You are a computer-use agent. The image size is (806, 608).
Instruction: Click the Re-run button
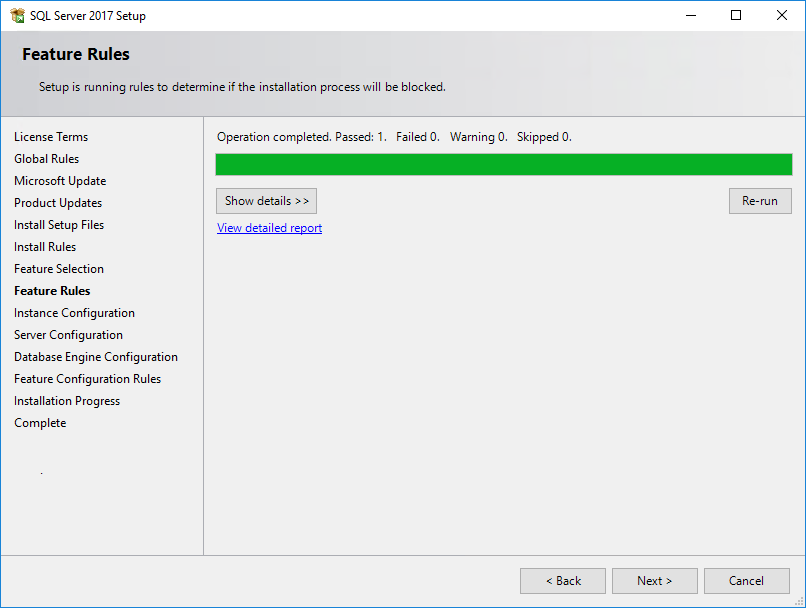coord(760,201)
